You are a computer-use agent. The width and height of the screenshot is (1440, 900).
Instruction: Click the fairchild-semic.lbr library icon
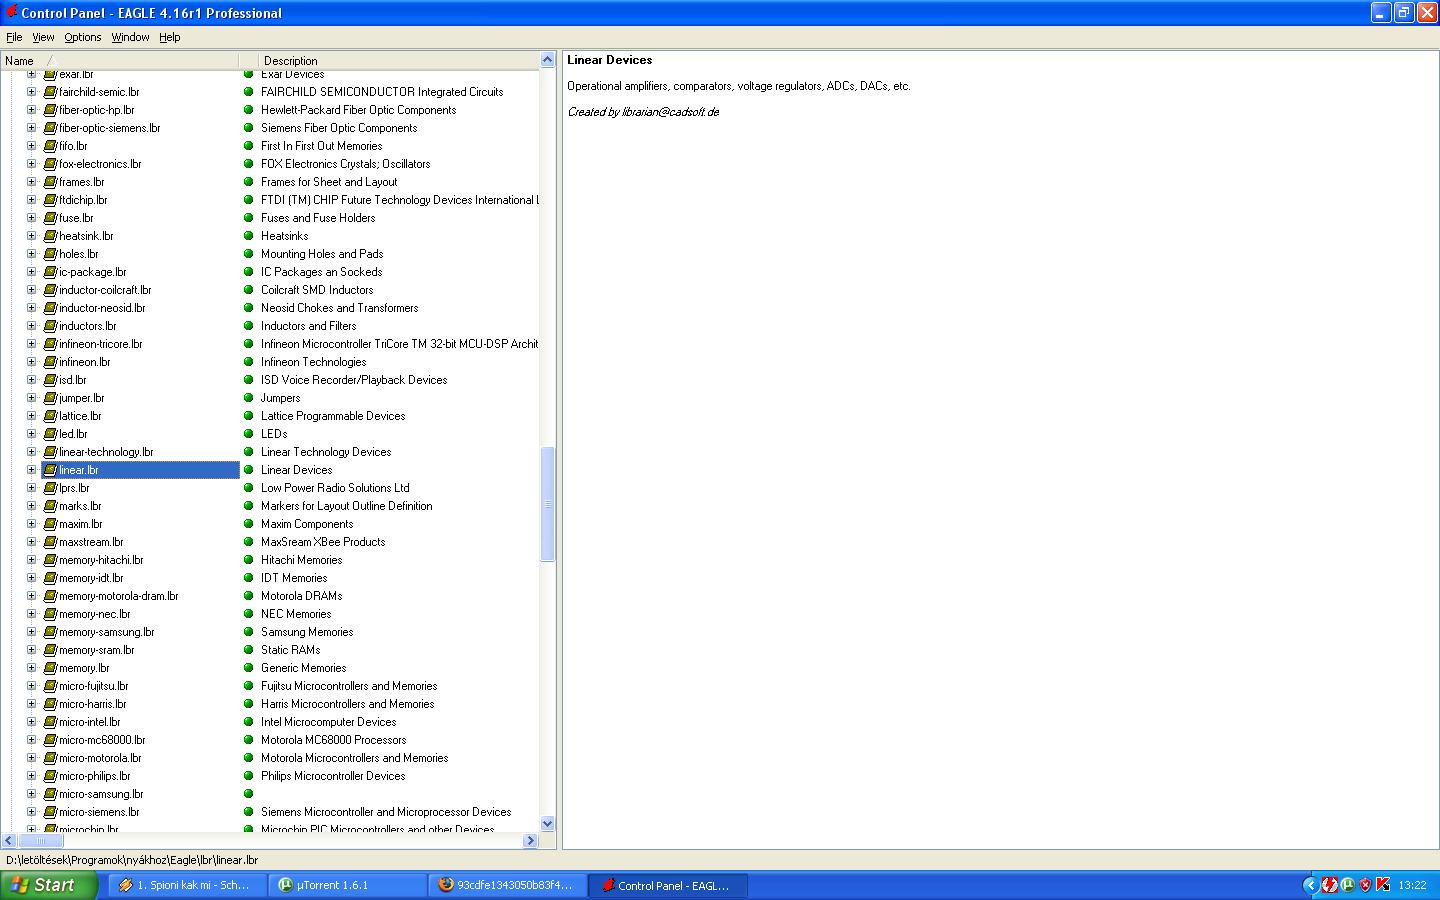[x=50, y=92]
